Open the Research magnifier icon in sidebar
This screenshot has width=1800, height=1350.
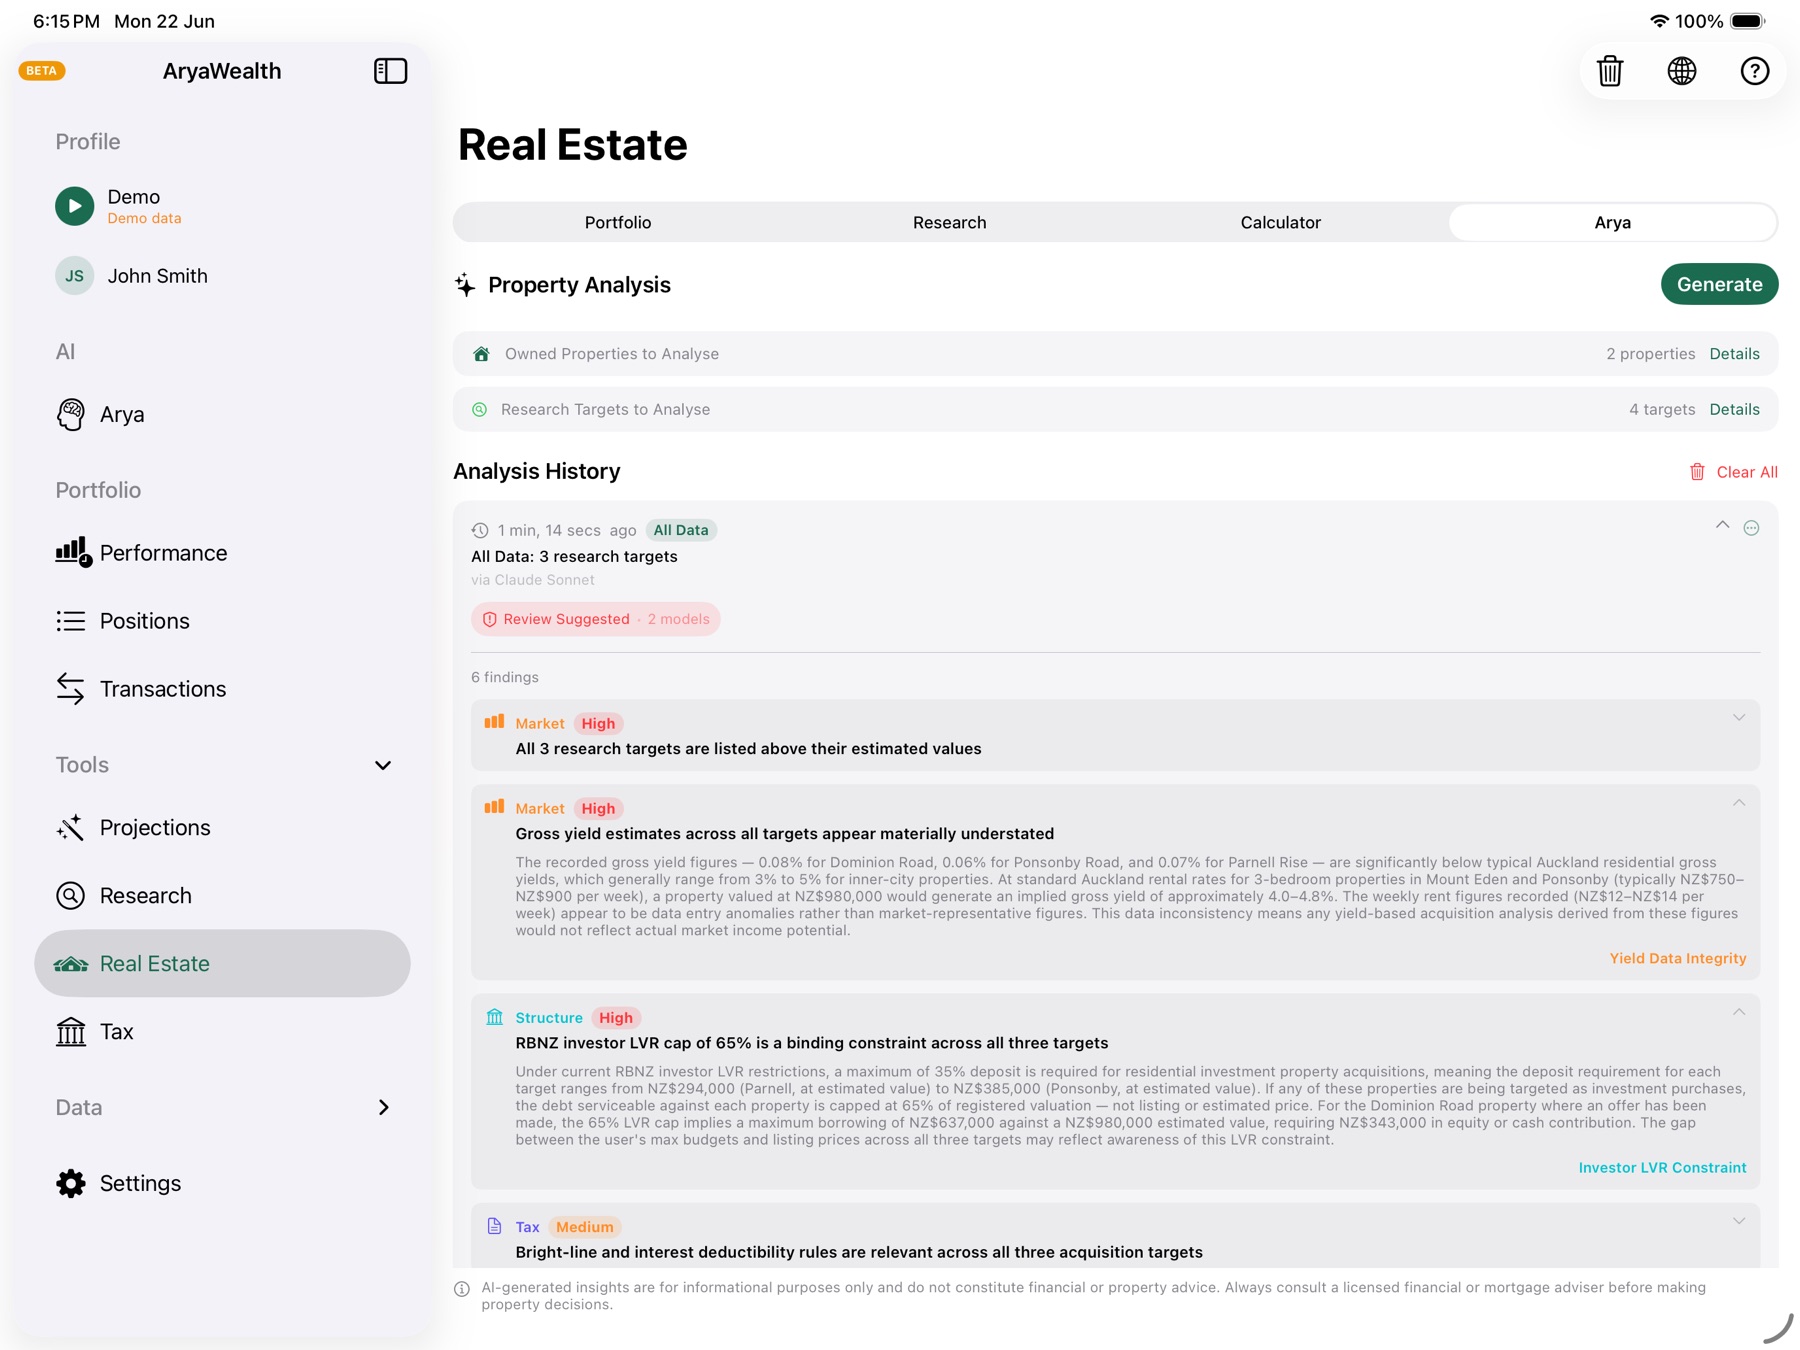click(70, 896)
